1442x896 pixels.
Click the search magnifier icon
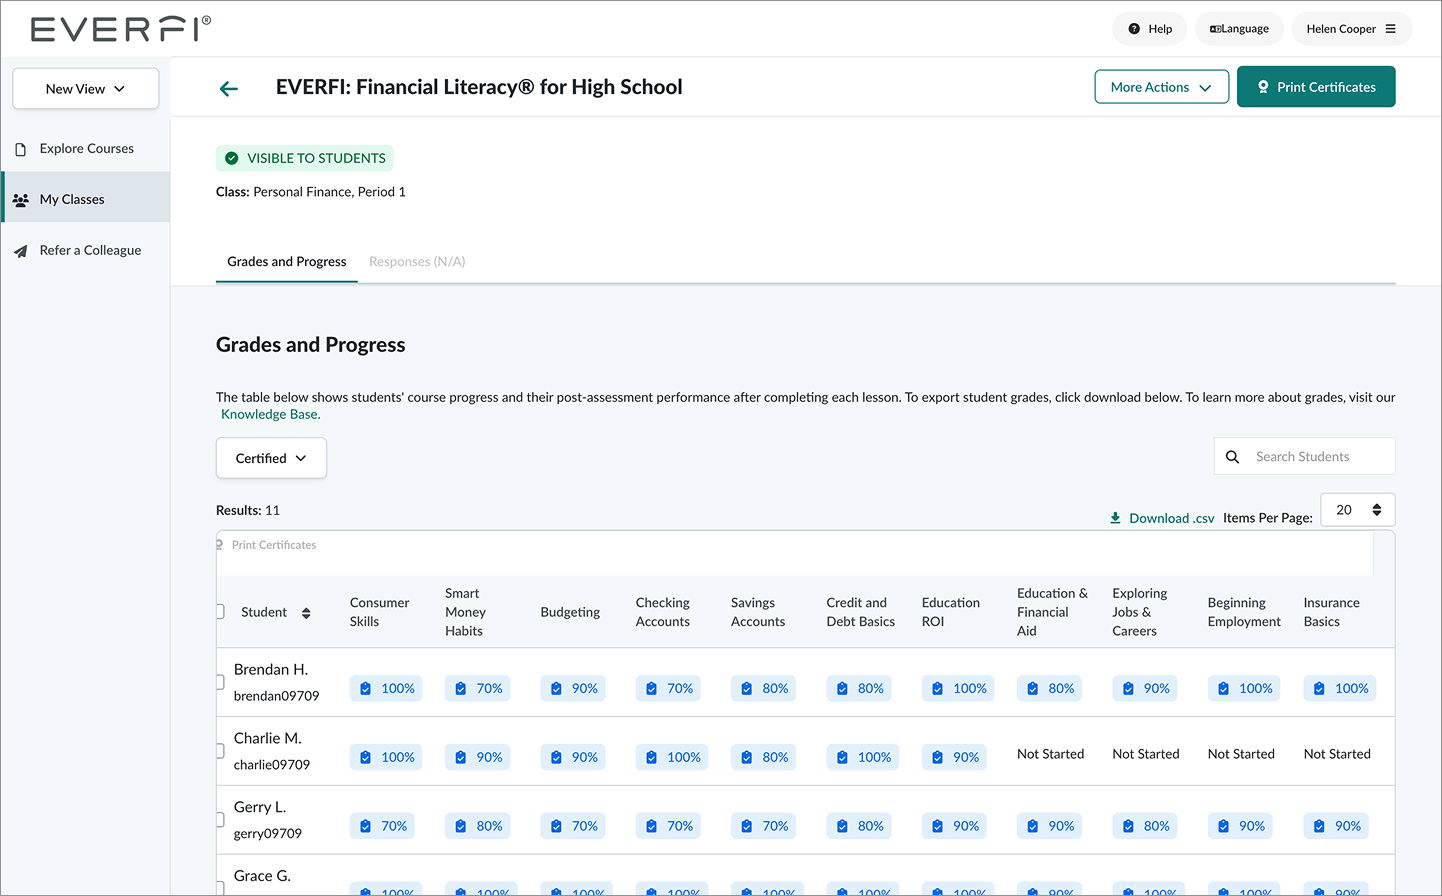pyautogui.click(x=1233, y=457)
